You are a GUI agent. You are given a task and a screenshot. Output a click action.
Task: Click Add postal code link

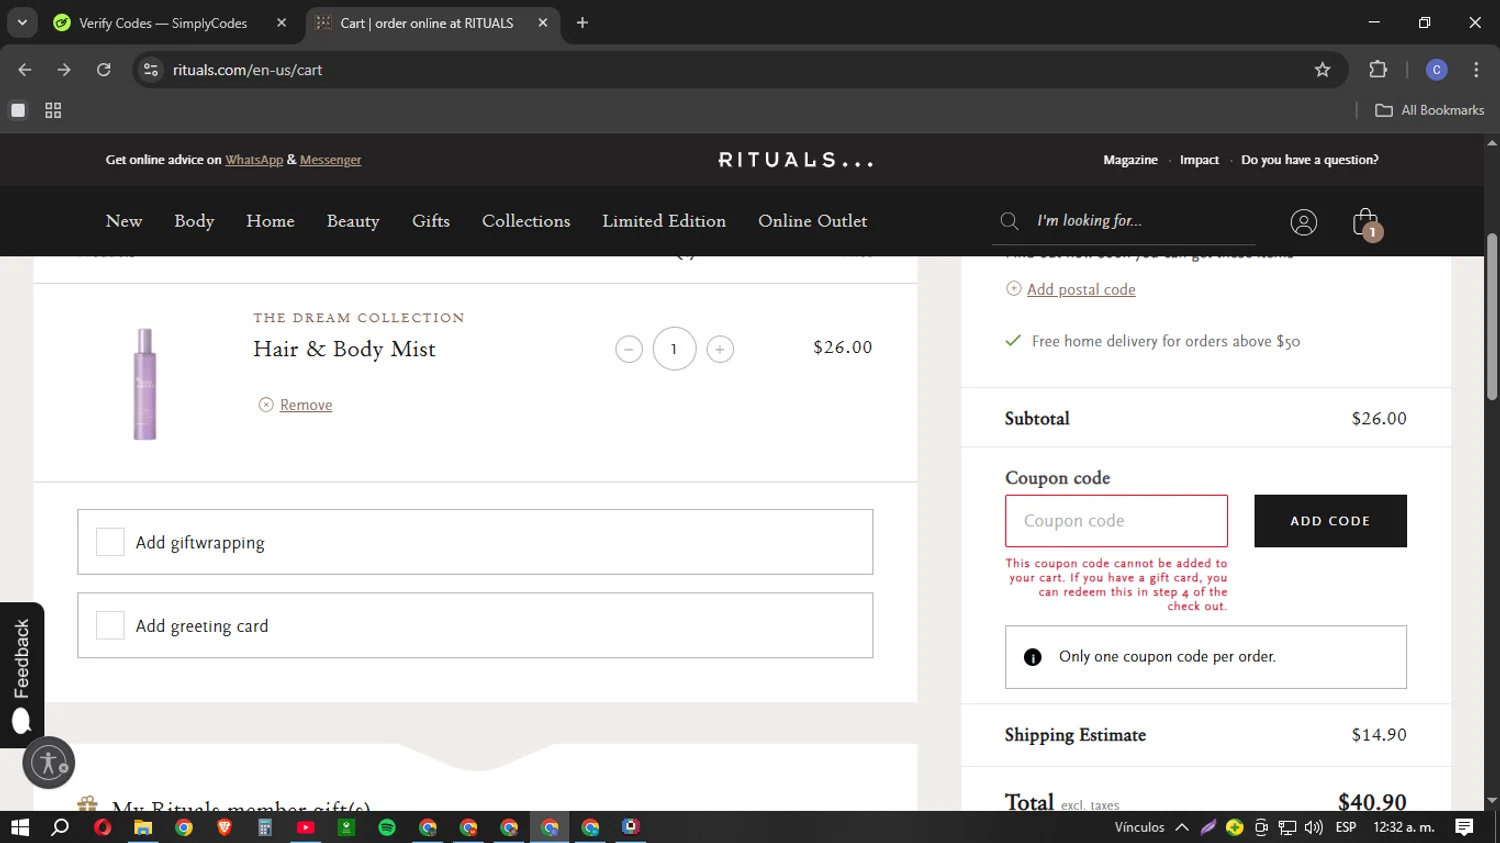1081,289
